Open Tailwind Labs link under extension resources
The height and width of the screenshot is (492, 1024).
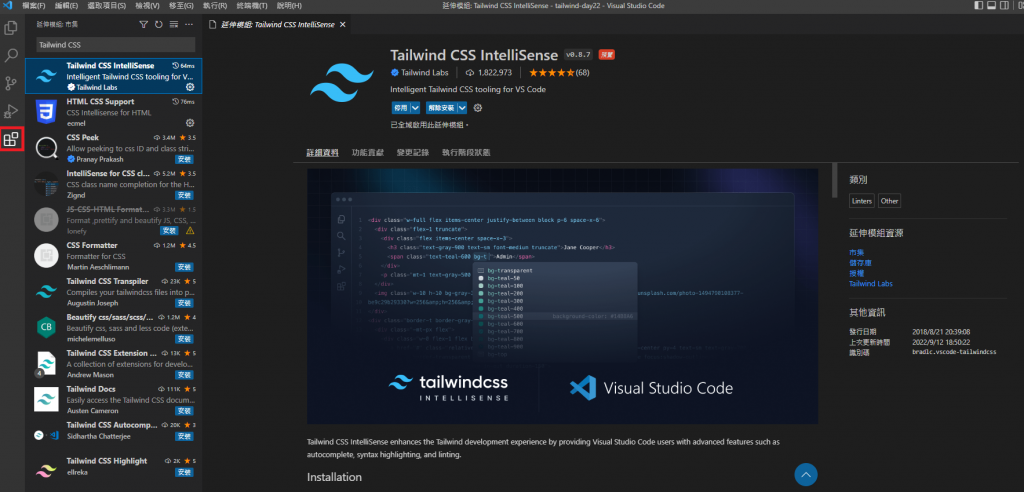pyautogui.click(x=871, y=284)
